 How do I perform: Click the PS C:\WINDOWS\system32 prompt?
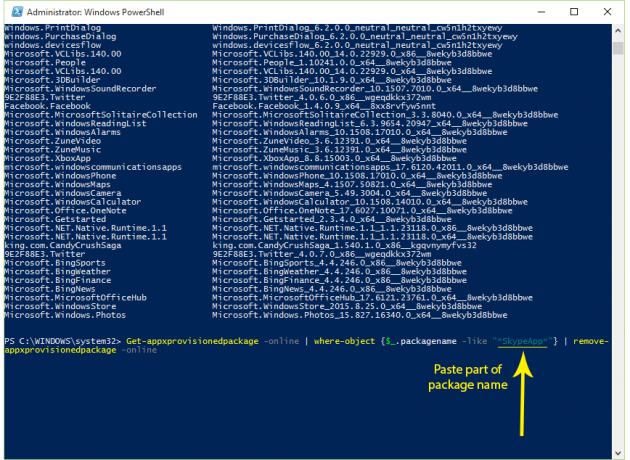pyautogui.click(x=60, y=342)
